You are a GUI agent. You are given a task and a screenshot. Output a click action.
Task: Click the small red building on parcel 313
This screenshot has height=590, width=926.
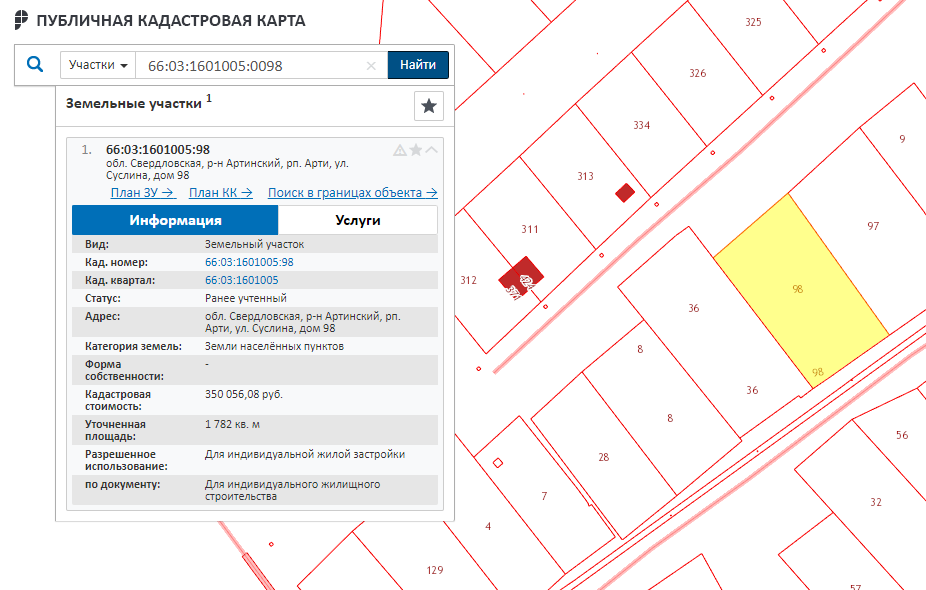pos(625,192)
